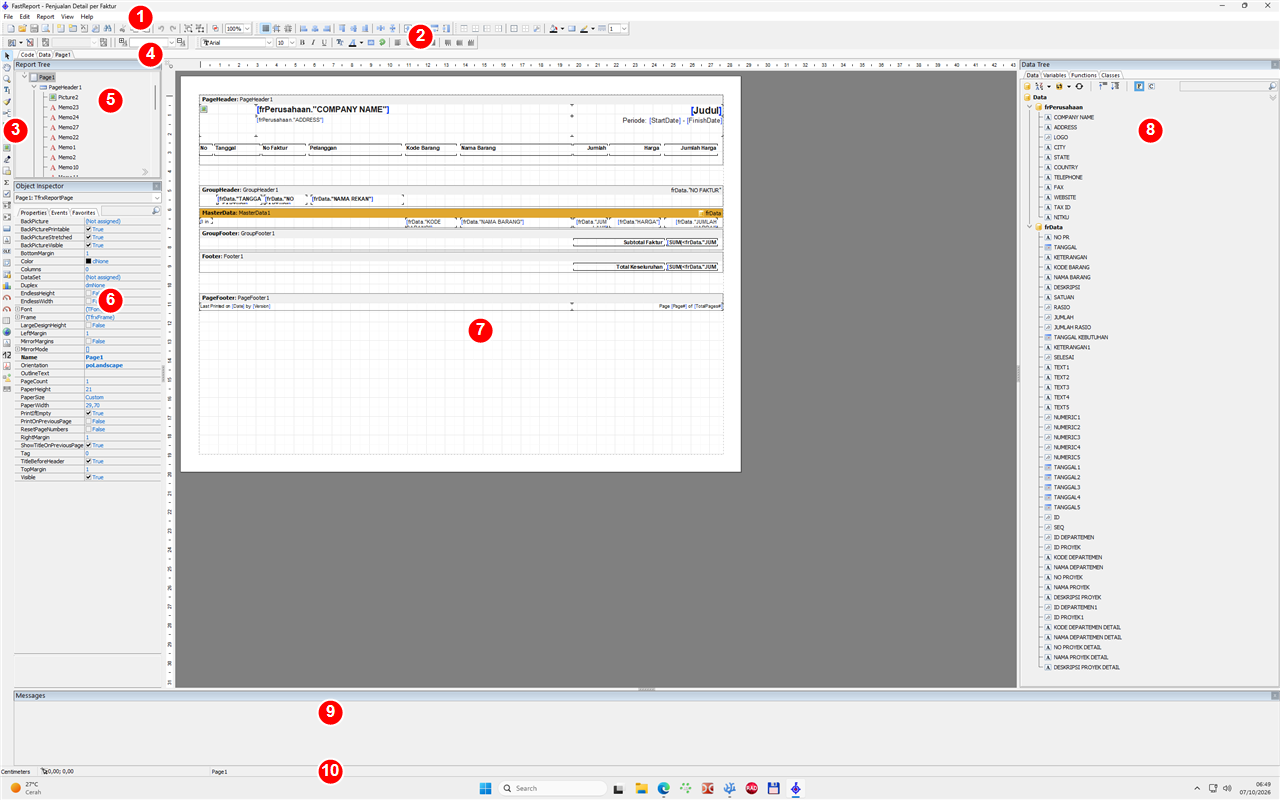This screenshot has height=800, width=1280.
Task: Insert a System text (sigma) object
Action: [7, 182]
